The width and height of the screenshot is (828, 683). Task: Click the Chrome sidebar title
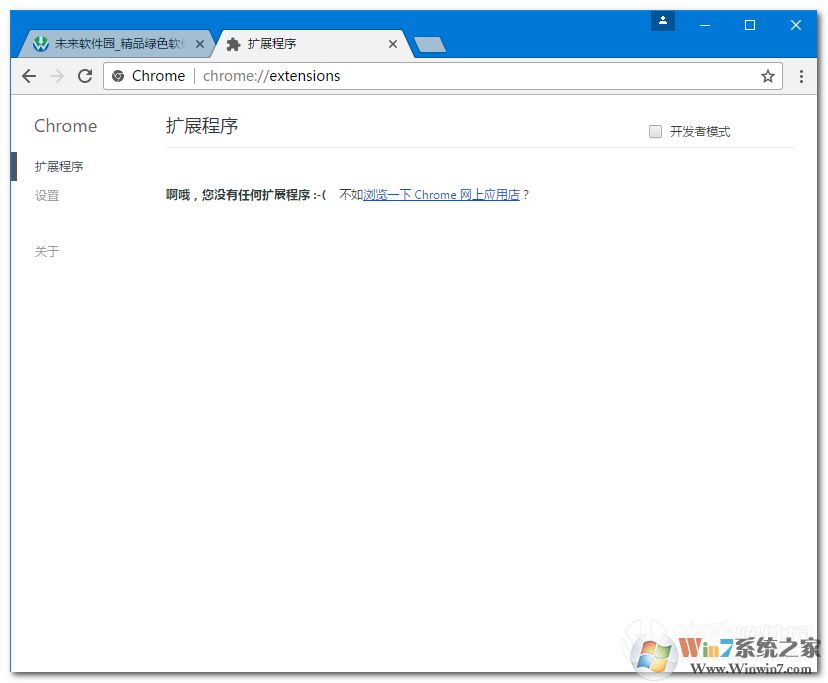[x=65, y=126]
